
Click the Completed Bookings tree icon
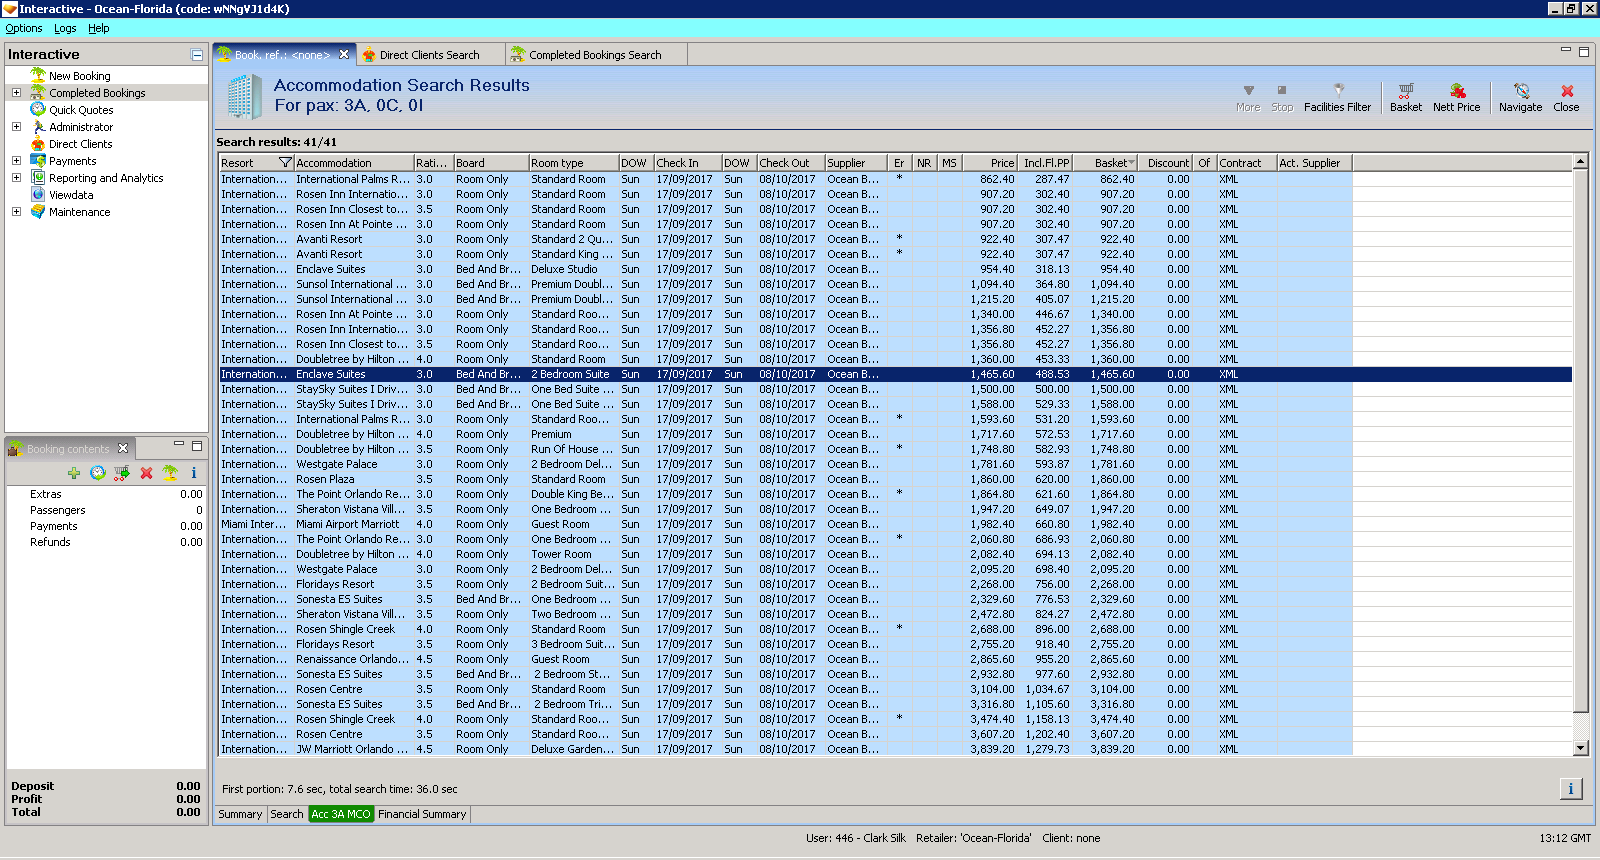coord(38,92)
